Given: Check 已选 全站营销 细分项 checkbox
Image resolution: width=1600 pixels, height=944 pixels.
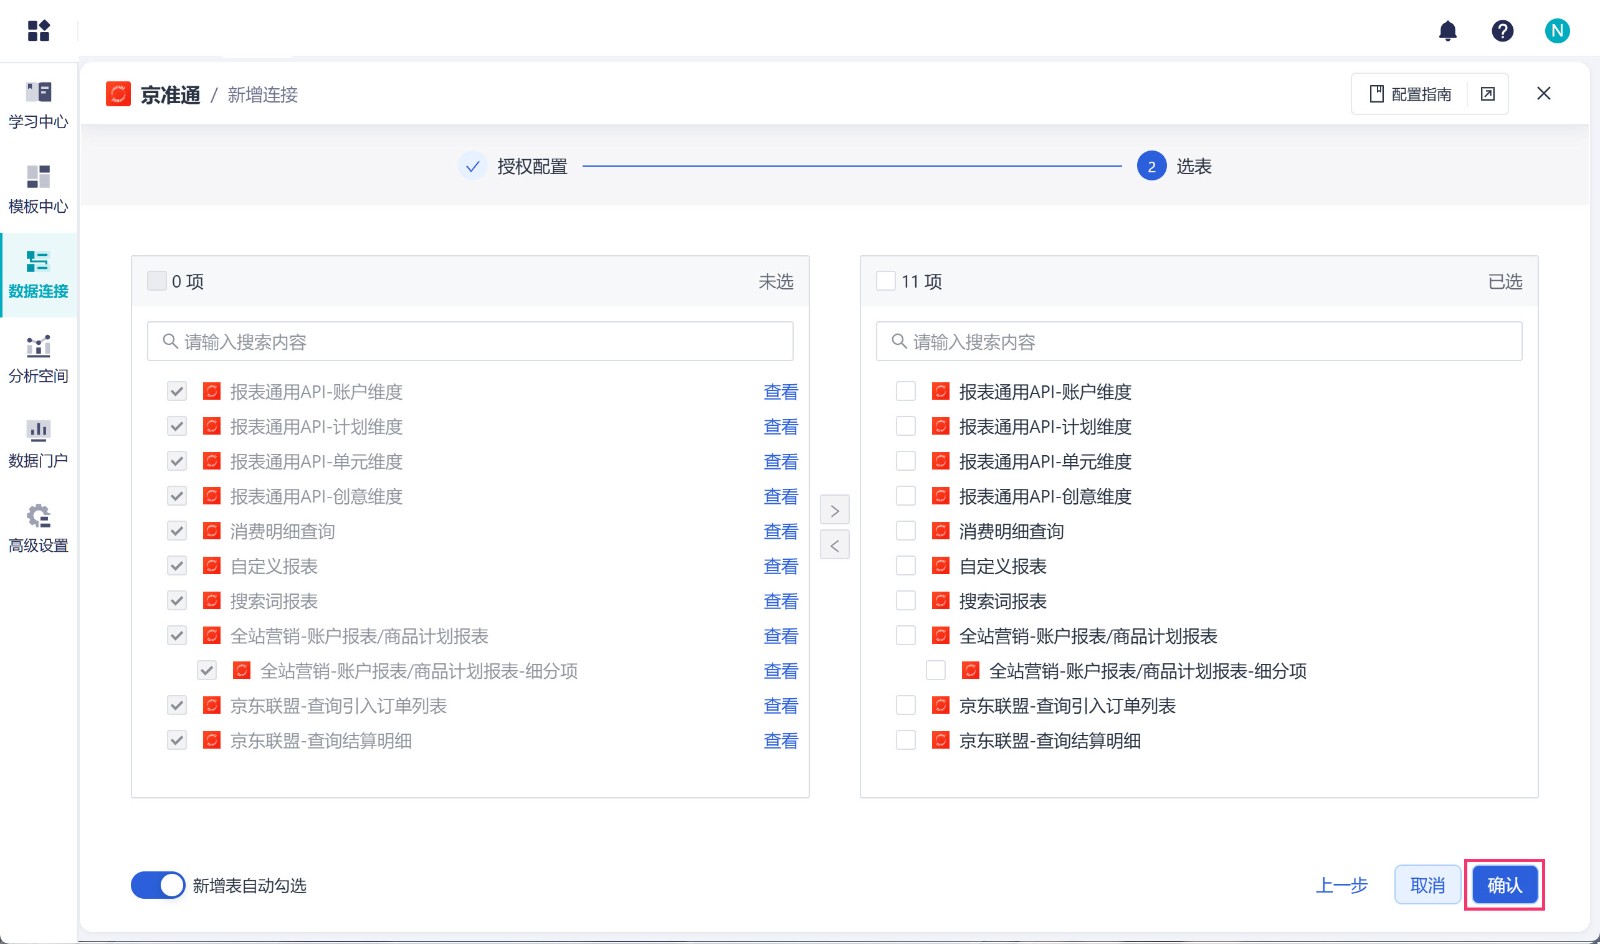Looking at the screenshot, I should point(936,671).
